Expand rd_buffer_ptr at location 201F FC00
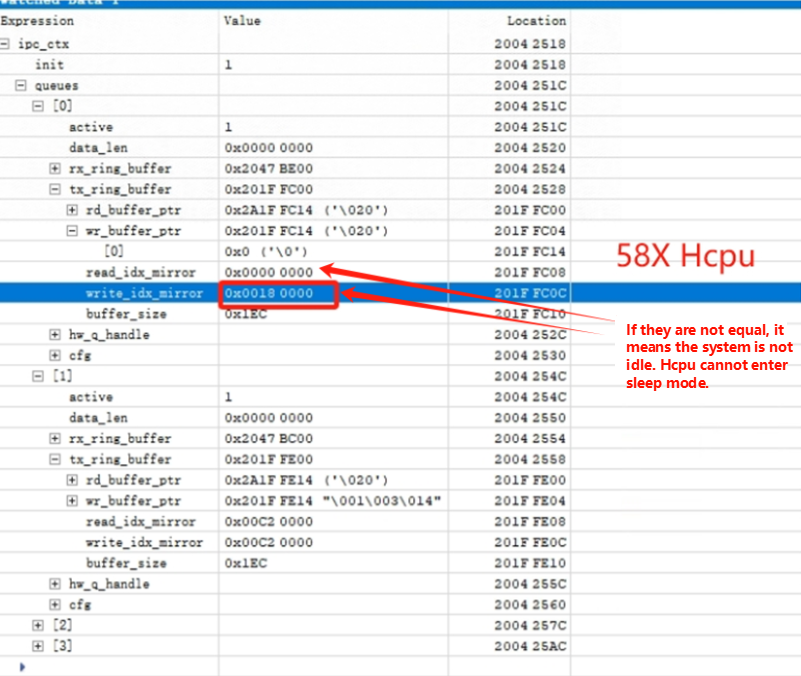The image size is (801, 676). 72,210
